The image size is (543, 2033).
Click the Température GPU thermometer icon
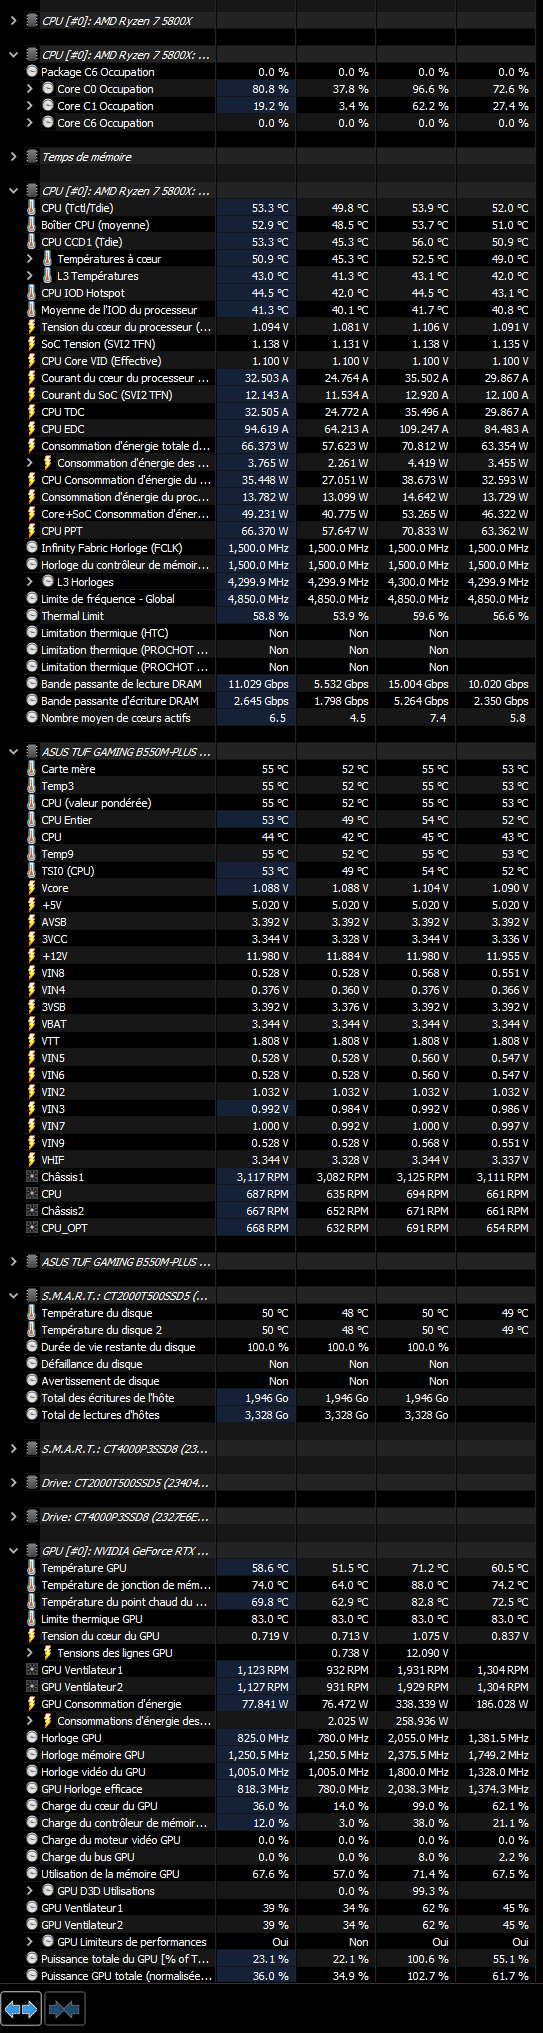(x=32, y=1568)
